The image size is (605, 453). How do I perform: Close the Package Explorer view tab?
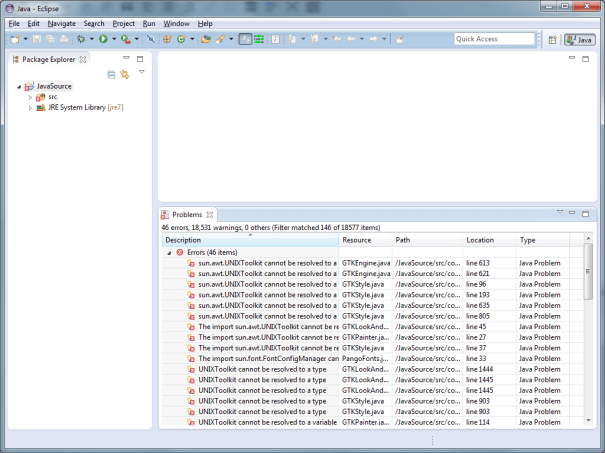[x=83, y=59]
